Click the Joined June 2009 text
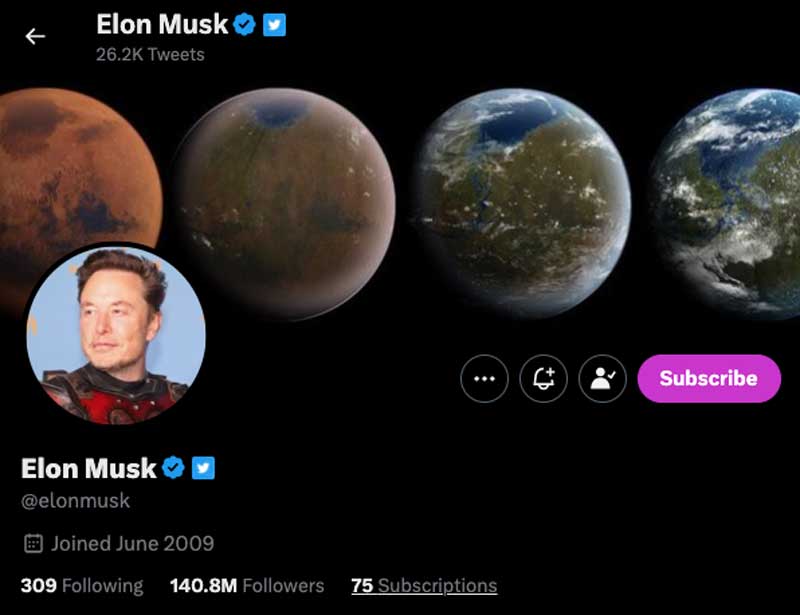 click(133, 544)
